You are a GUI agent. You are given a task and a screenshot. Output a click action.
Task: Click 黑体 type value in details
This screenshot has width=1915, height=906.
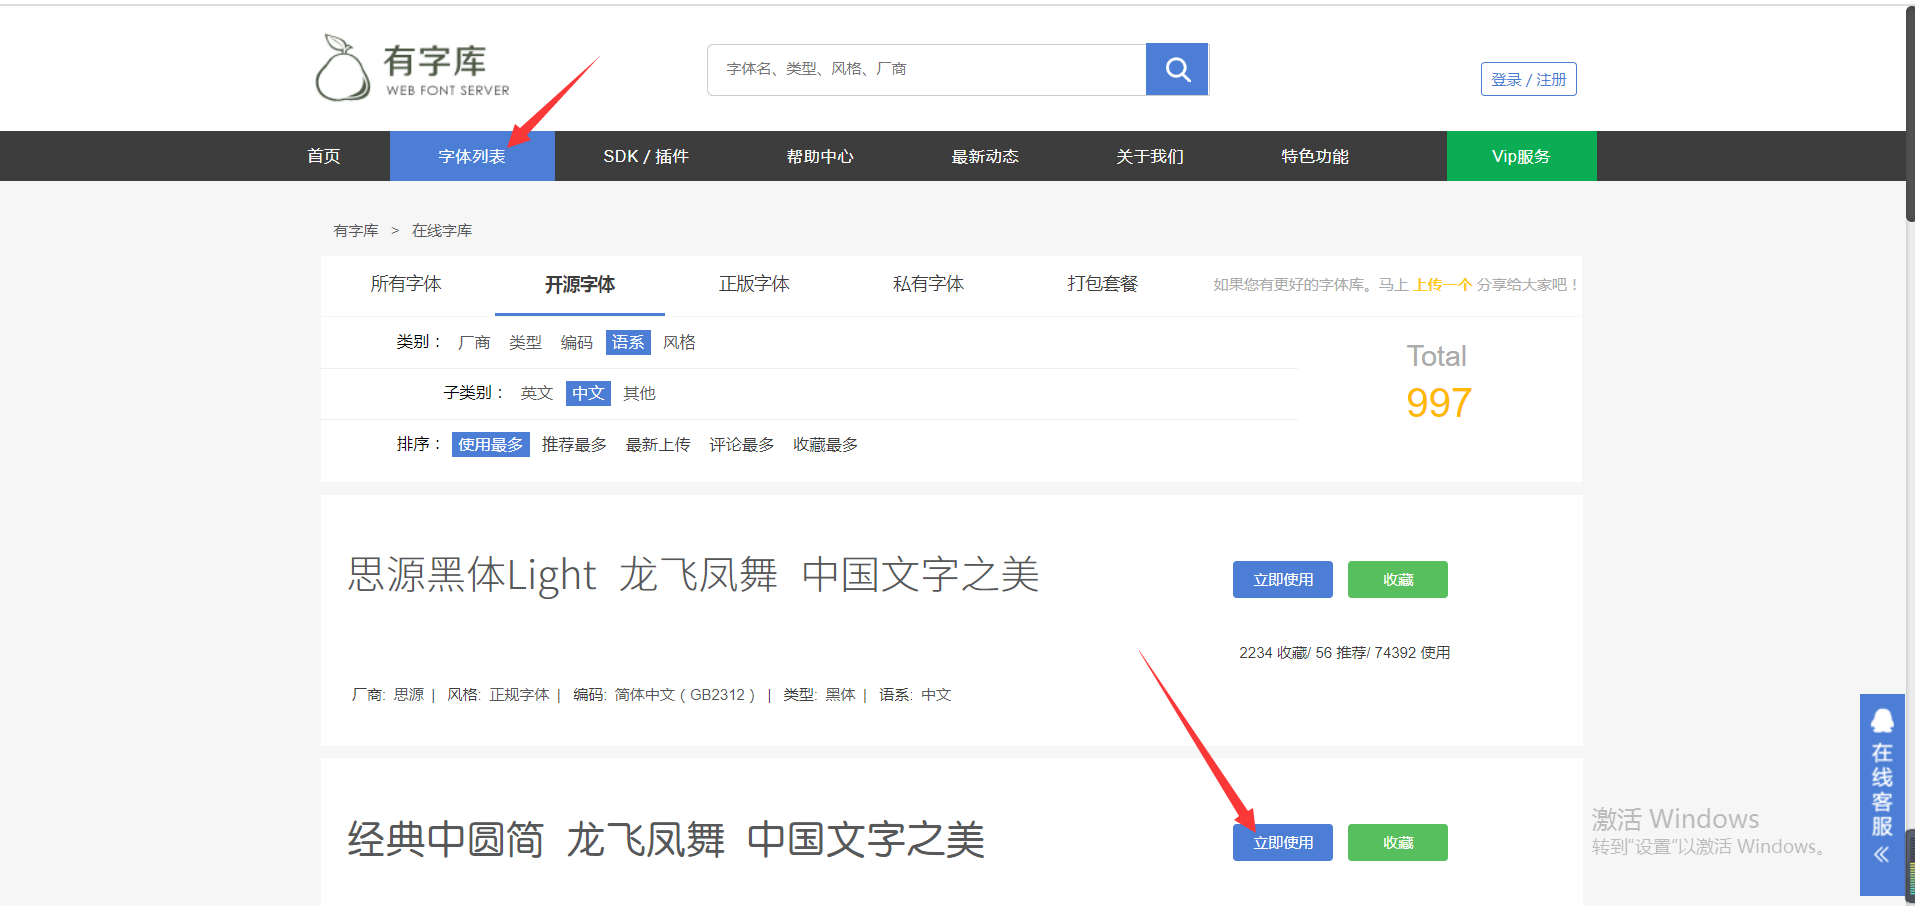coord(840,695)
